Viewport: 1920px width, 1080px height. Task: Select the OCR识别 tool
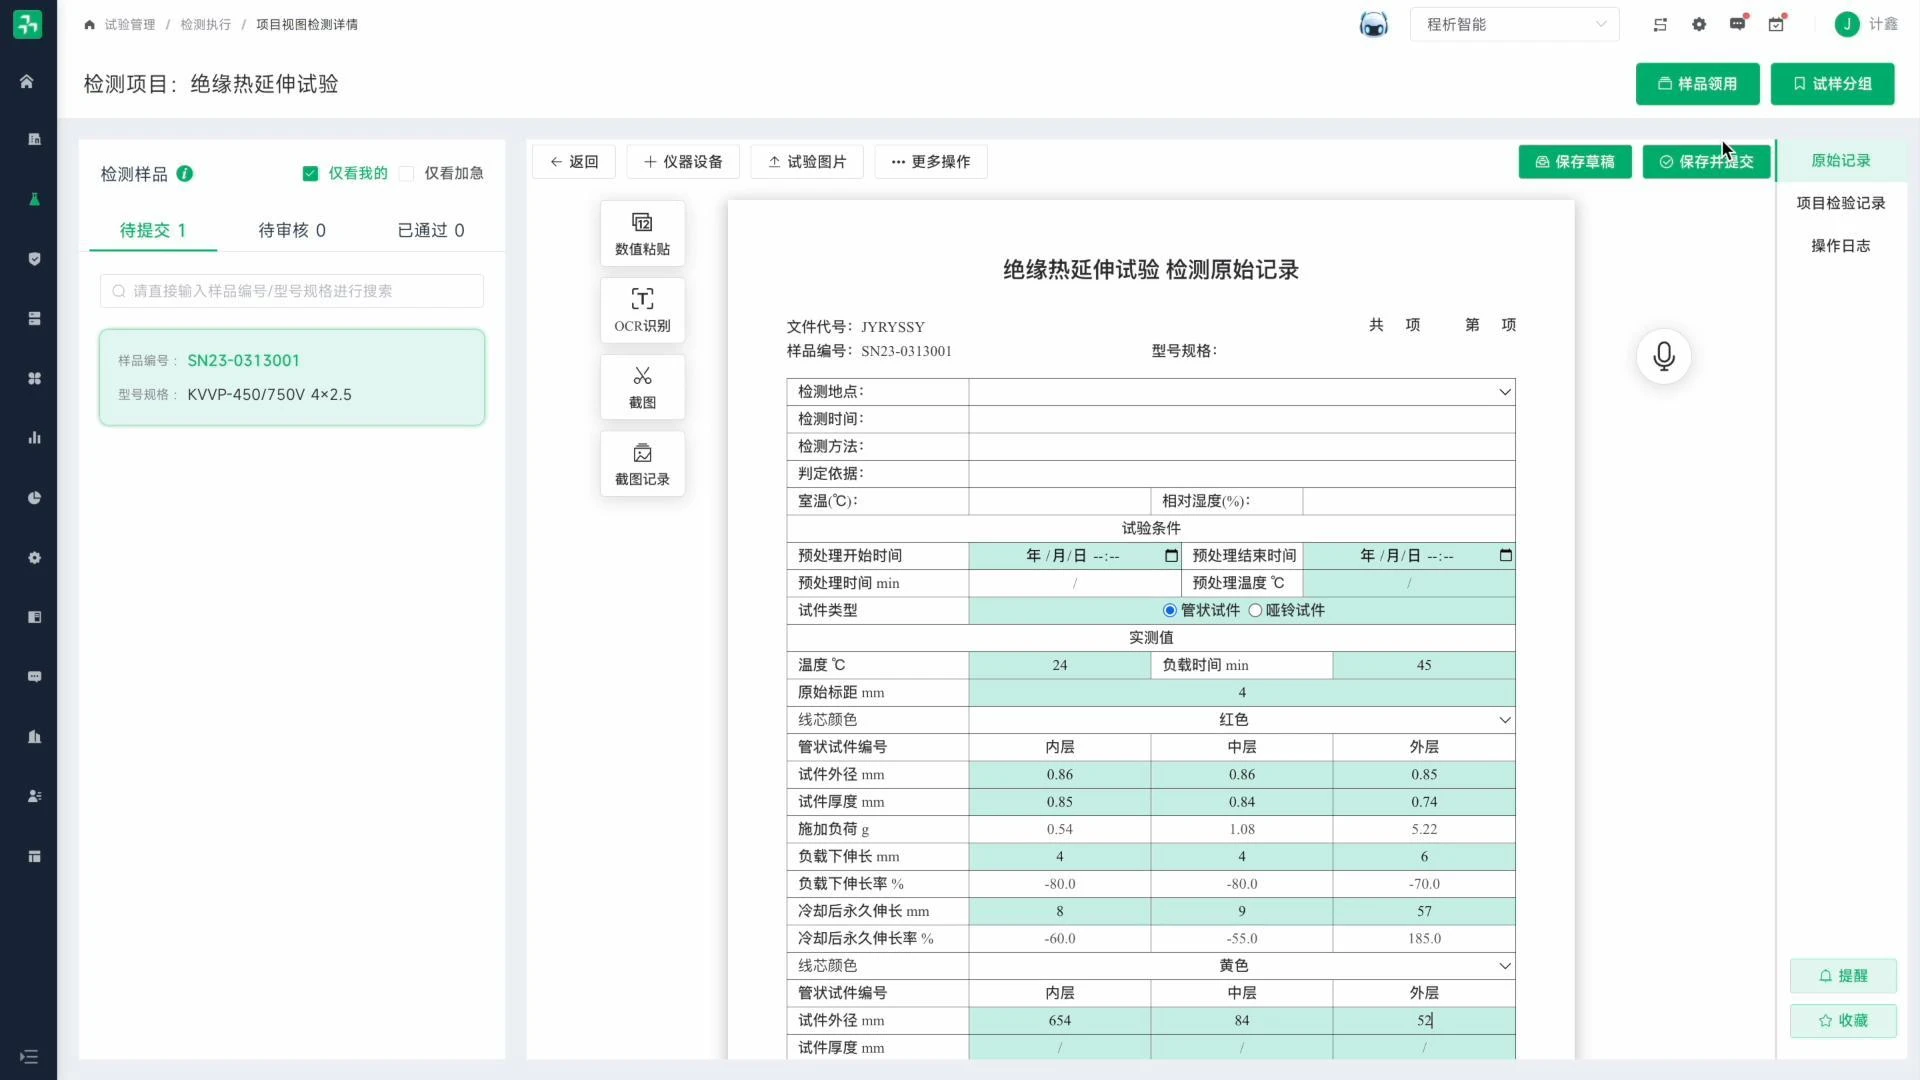(x=642, y=309)
